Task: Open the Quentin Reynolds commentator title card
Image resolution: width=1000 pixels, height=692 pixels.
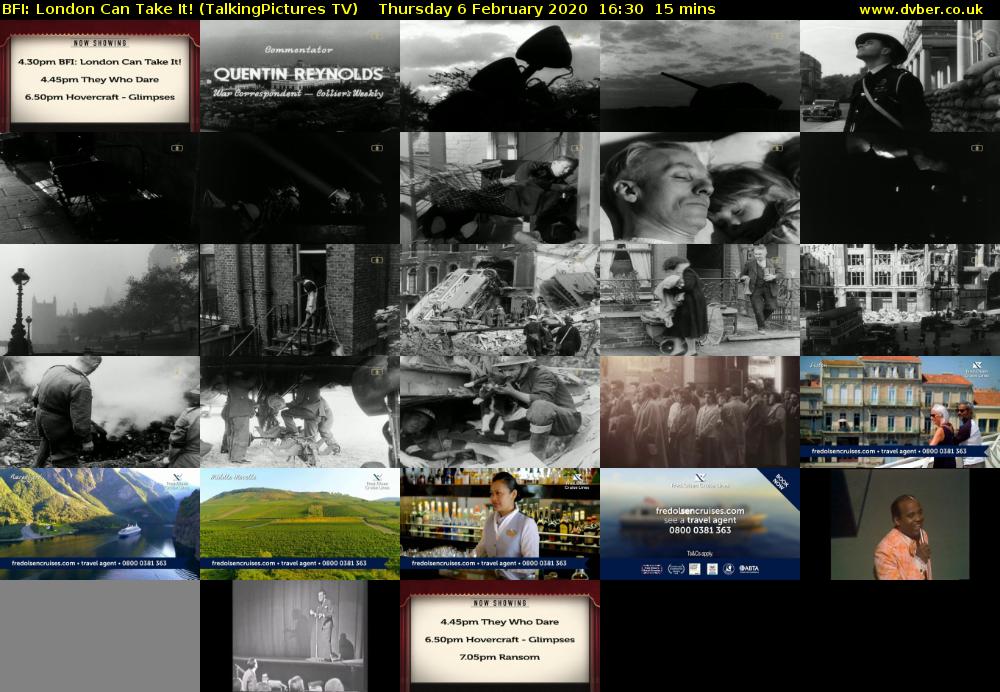Action: (300, 76)
